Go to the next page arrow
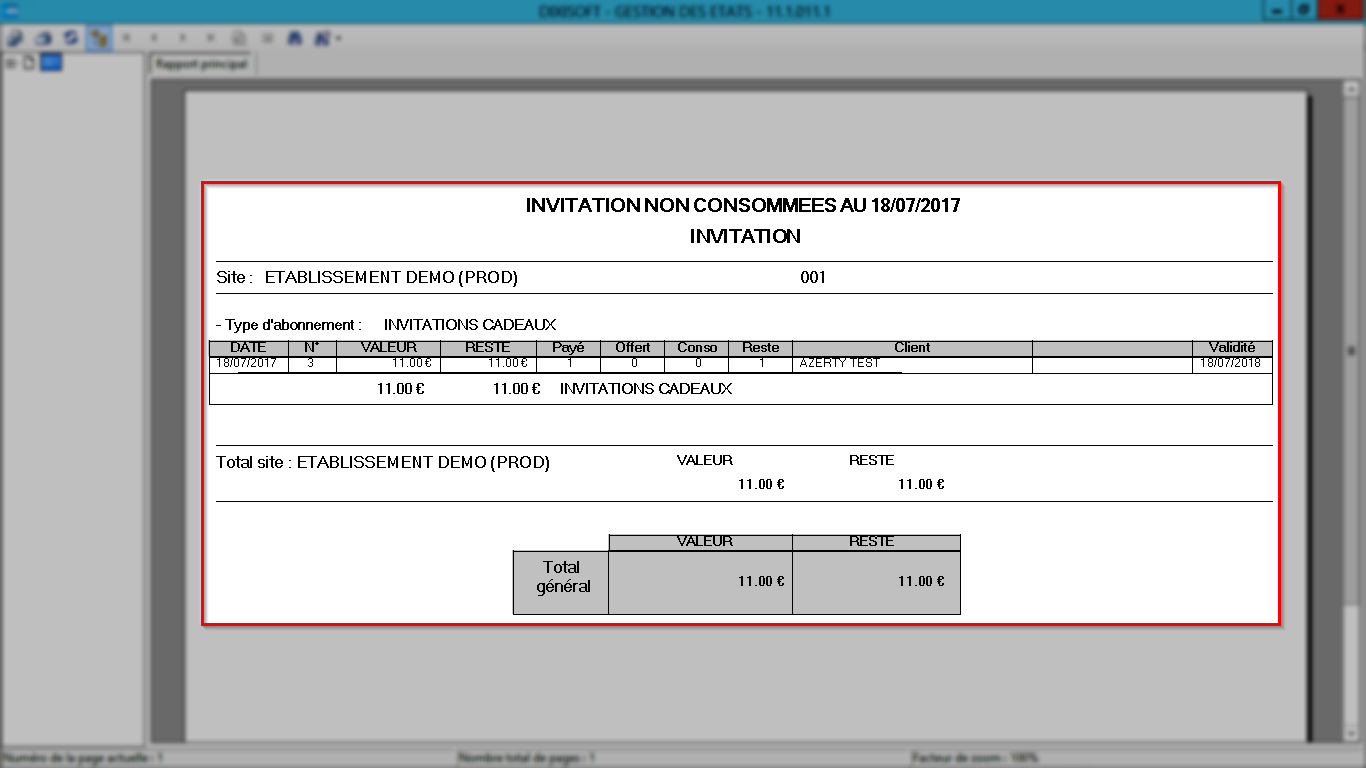The height and width of the screenshot is (768, 1366). [x=183, y=38]
